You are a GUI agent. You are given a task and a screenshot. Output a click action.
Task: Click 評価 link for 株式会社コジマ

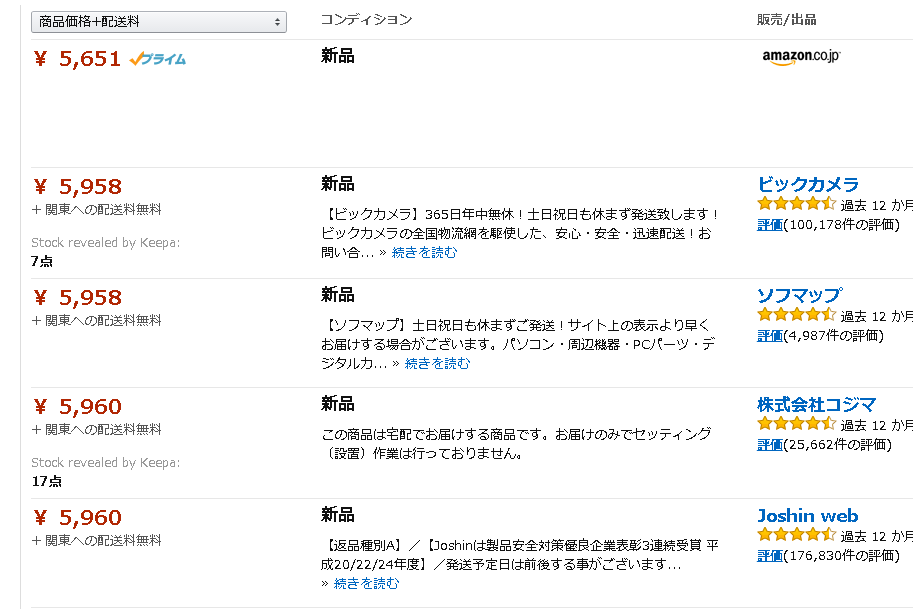[770, 445]
